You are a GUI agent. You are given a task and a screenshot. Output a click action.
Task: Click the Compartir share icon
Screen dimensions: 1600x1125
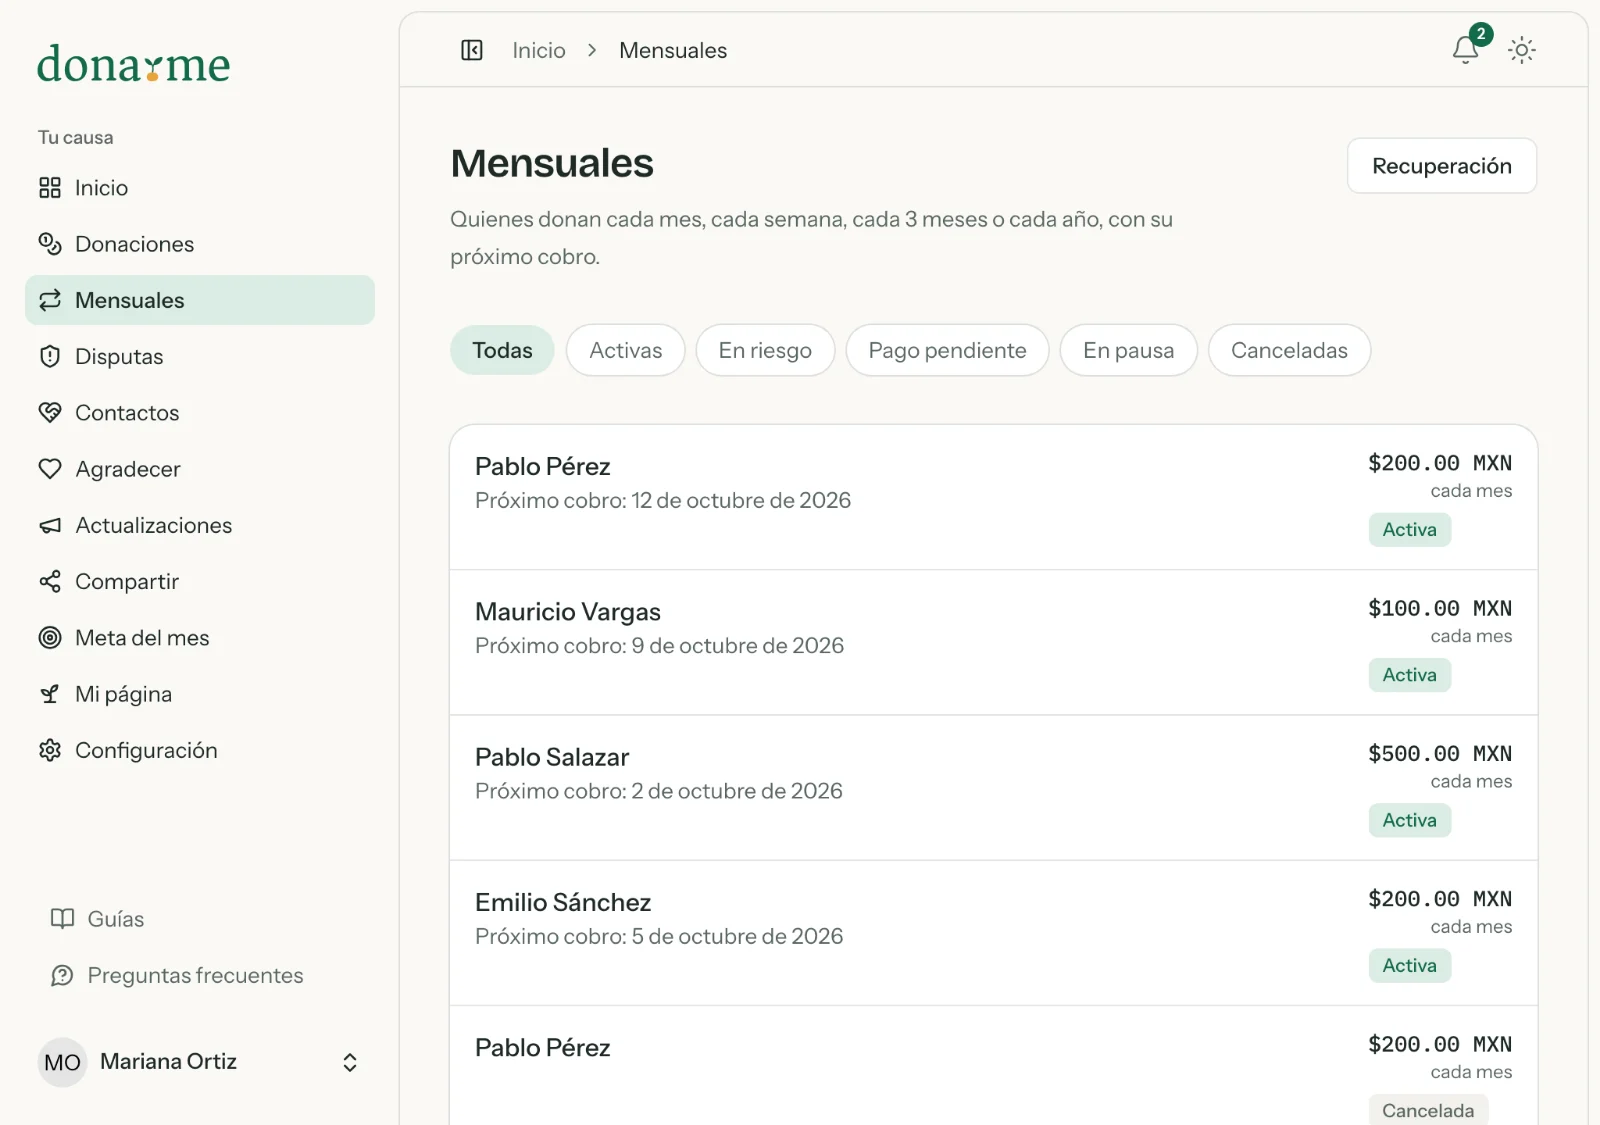tap(50, 582)
